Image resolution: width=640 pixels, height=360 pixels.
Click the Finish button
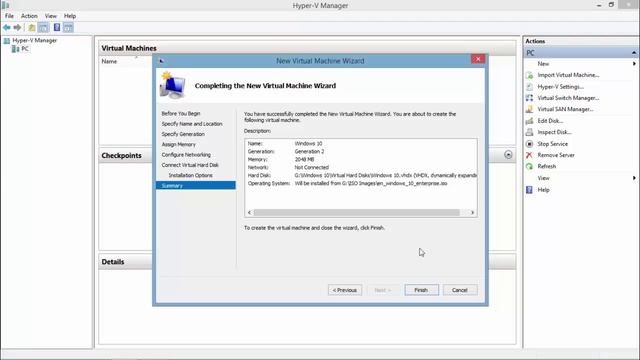point(421,290)
